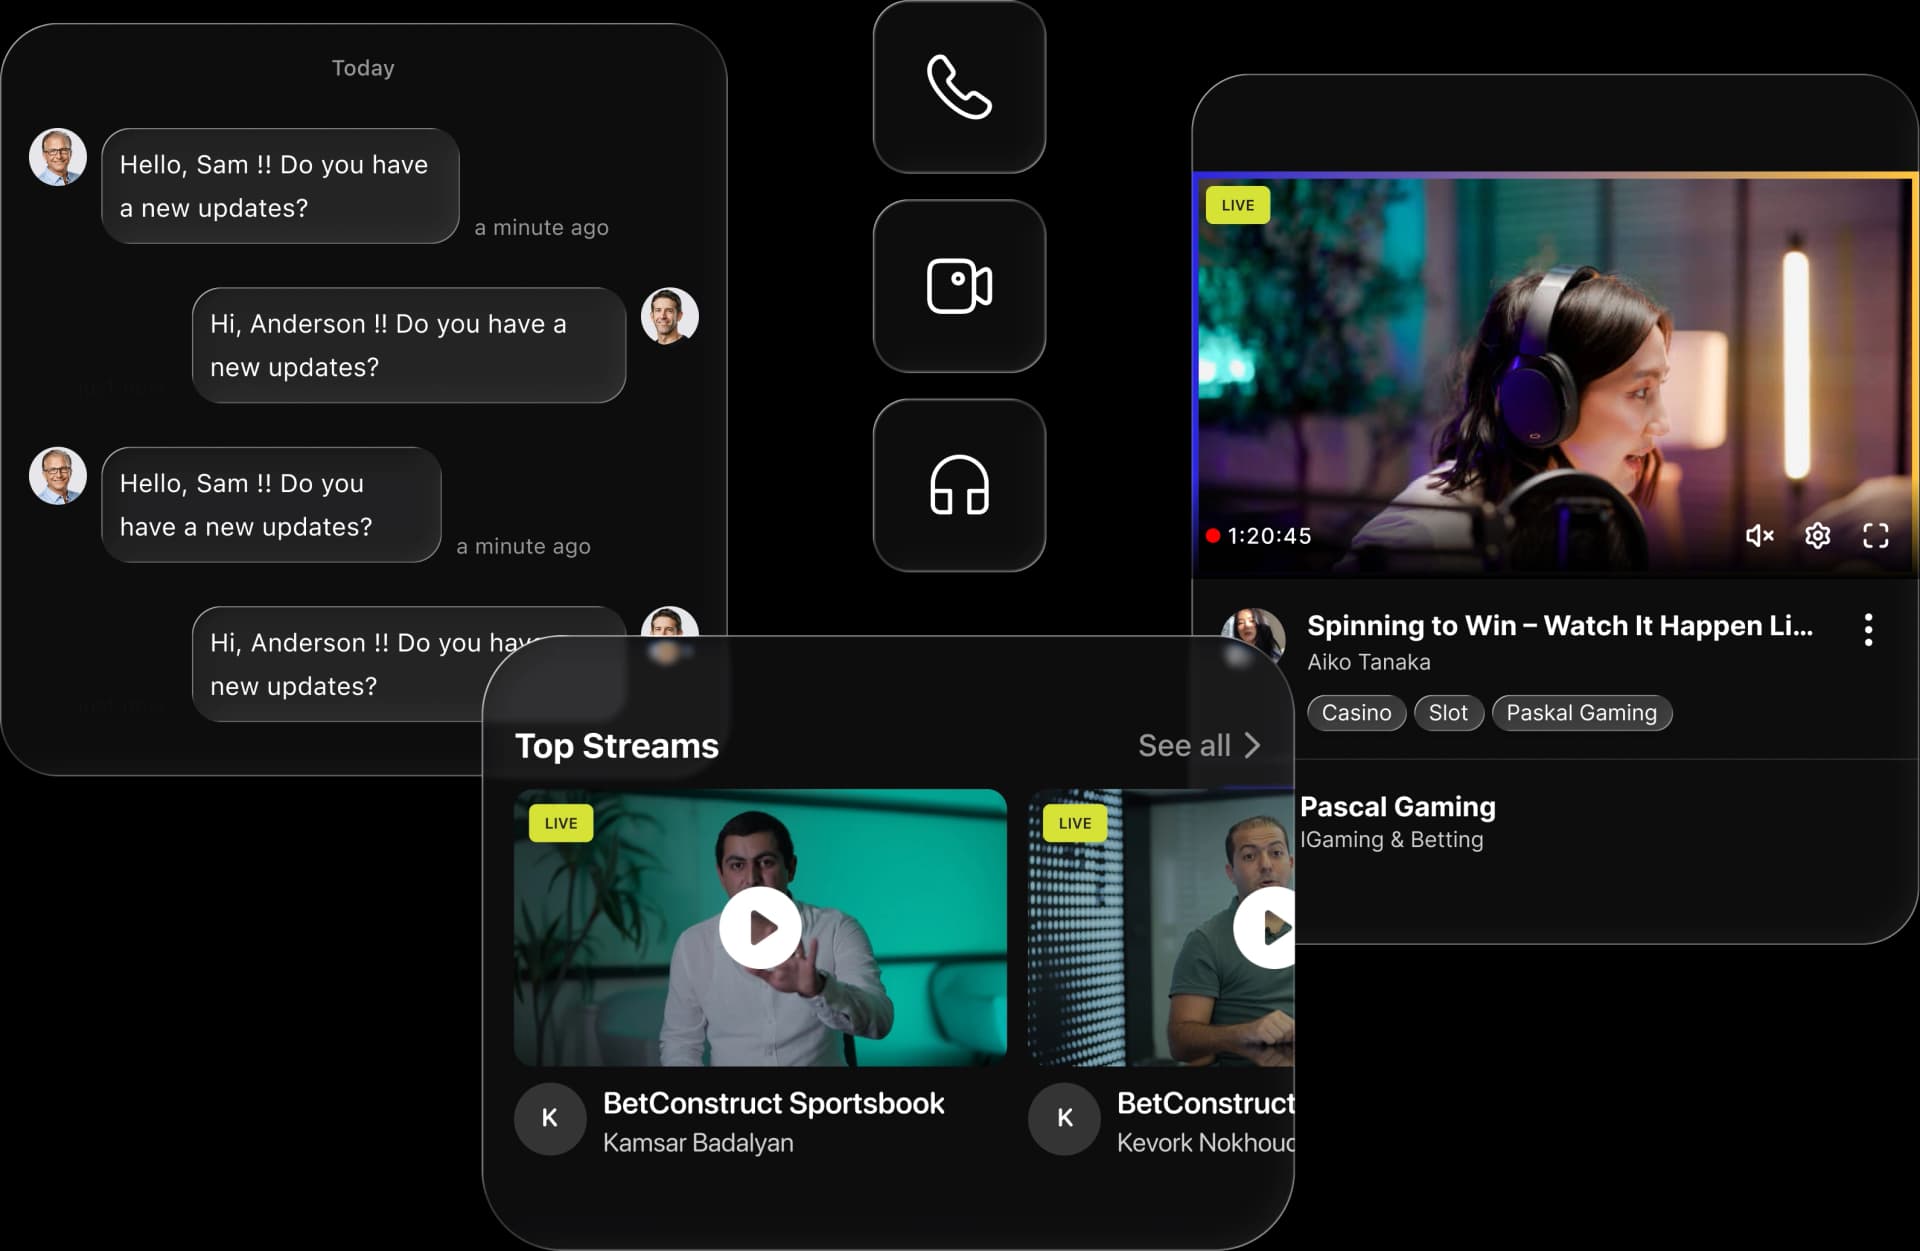This screenshot has height=1251, width=1920.
Task: Click Kamsar Badalyan's K avatar
Action: 550,1119
